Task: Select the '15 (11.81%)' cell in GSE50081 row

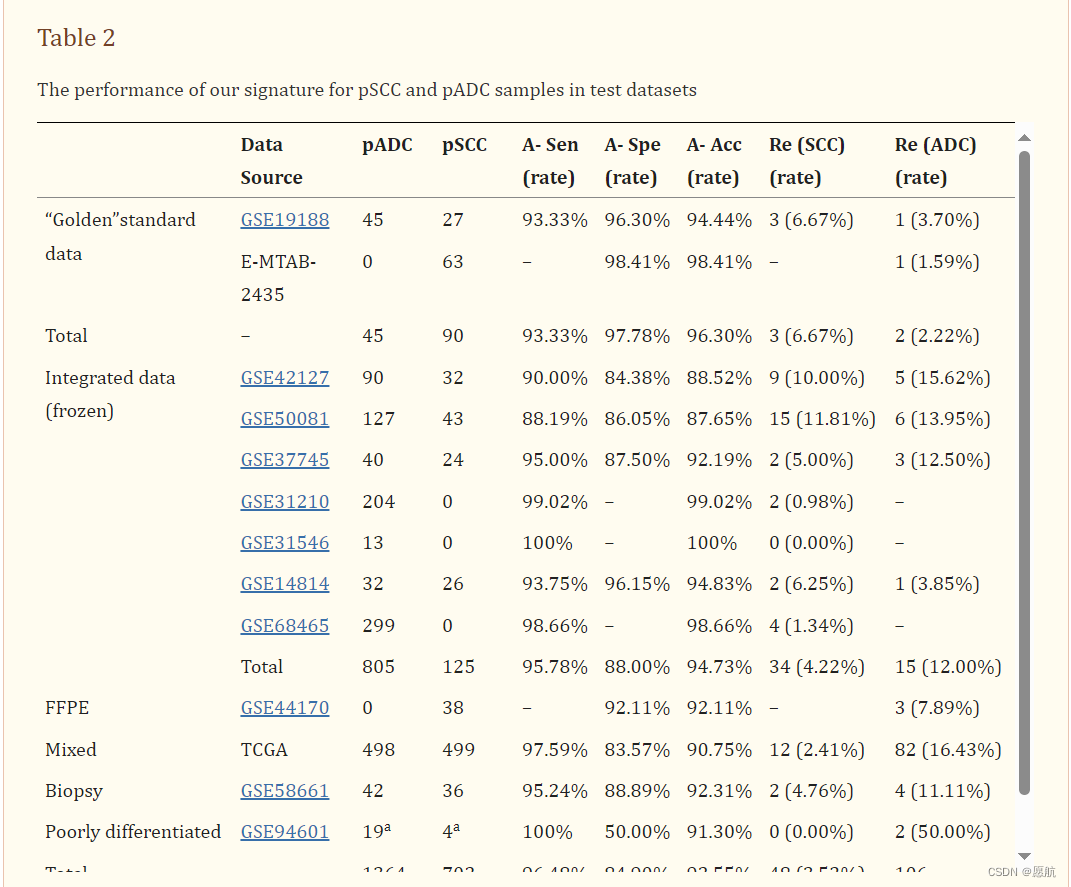Action: coord(822,419)
